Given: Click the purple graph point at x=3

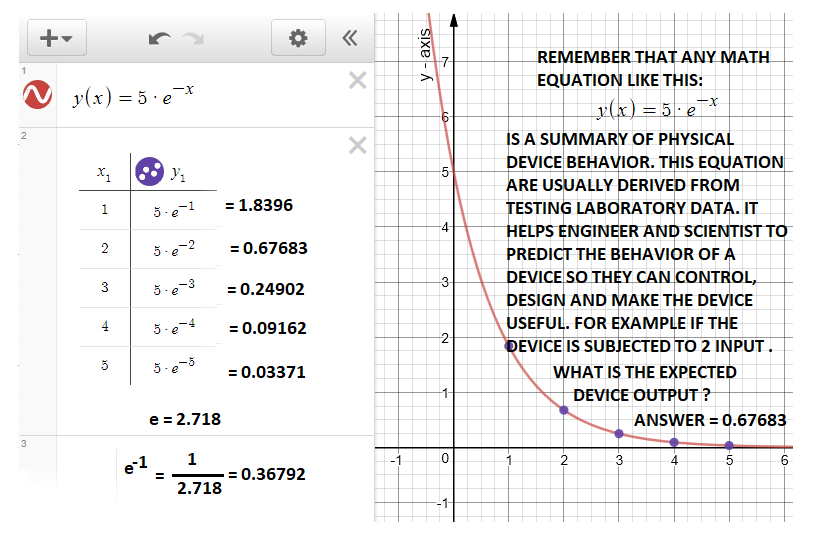Looking at the screenshot, I should point(619,433).
